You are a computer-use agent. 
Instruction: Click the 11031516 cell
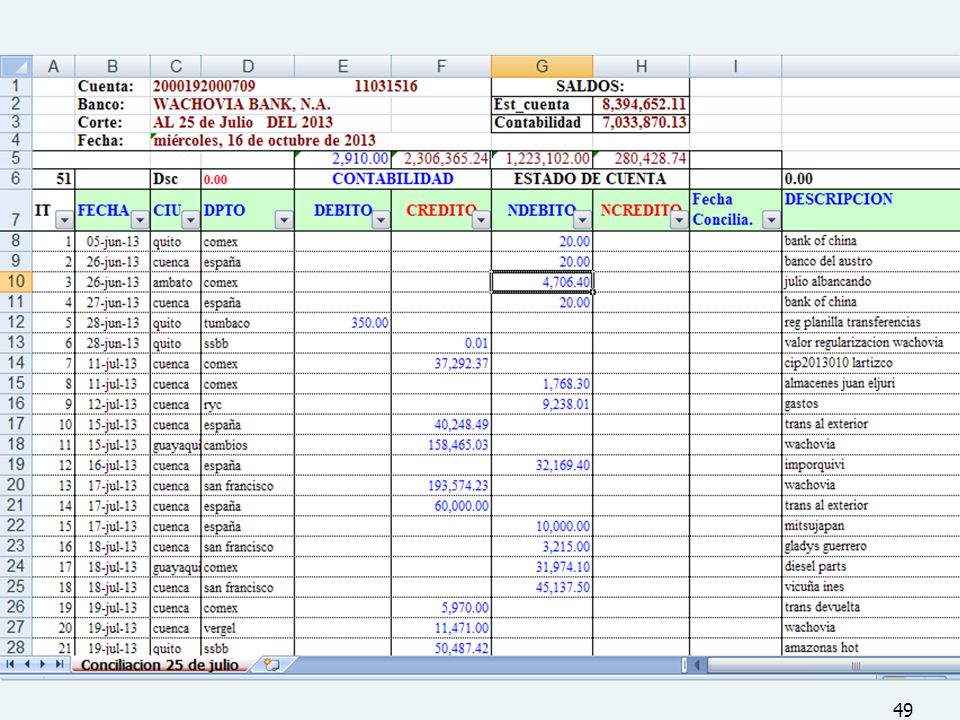(386, 86)
